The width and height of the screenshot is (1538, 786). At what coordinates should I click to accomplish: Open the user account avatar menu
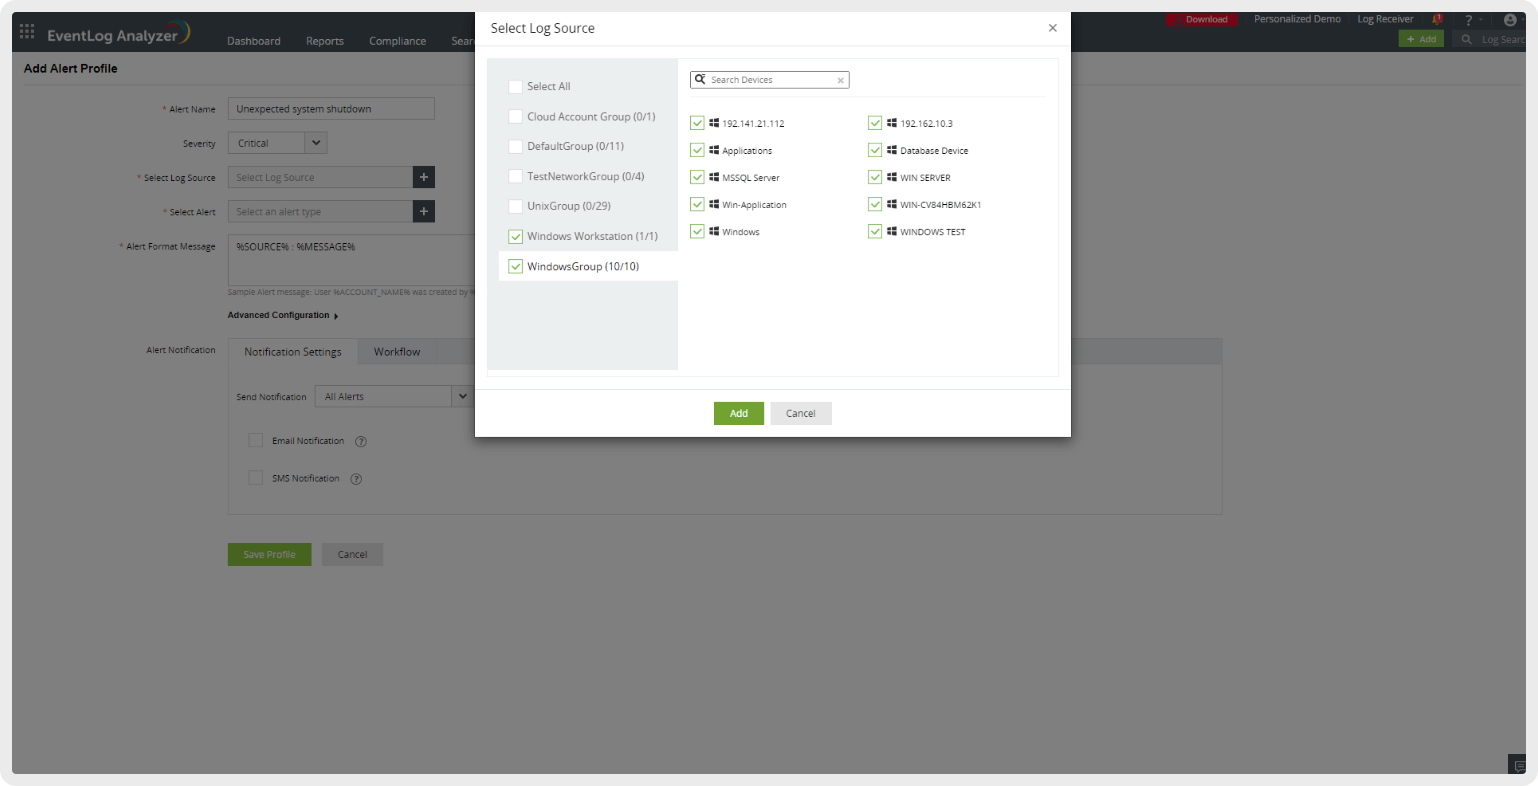pos(1510,20)
